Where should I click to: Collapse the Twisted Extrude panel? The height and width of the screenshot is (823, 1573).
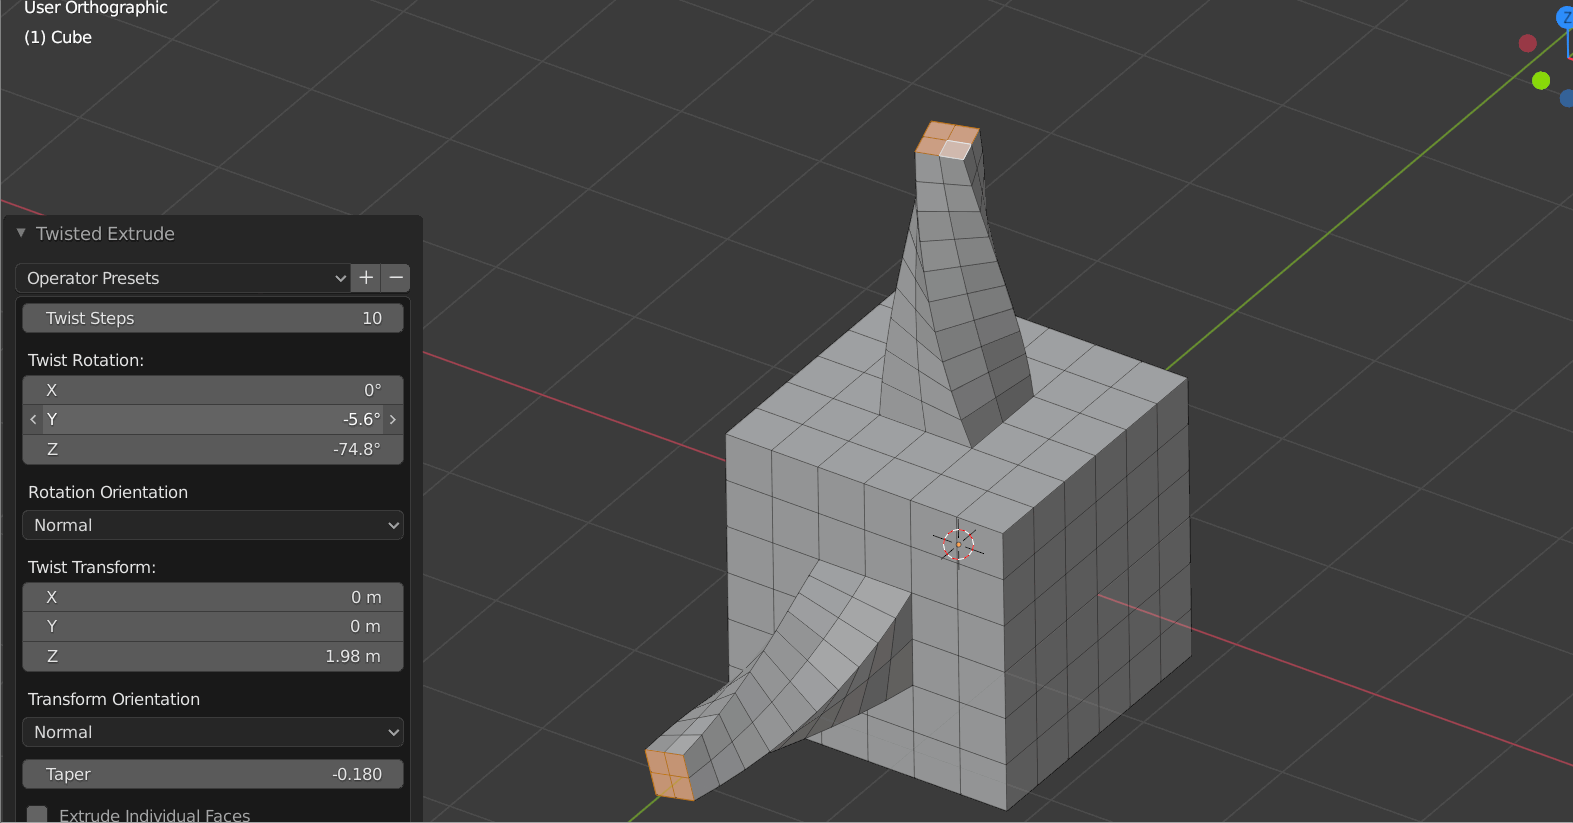21,233
